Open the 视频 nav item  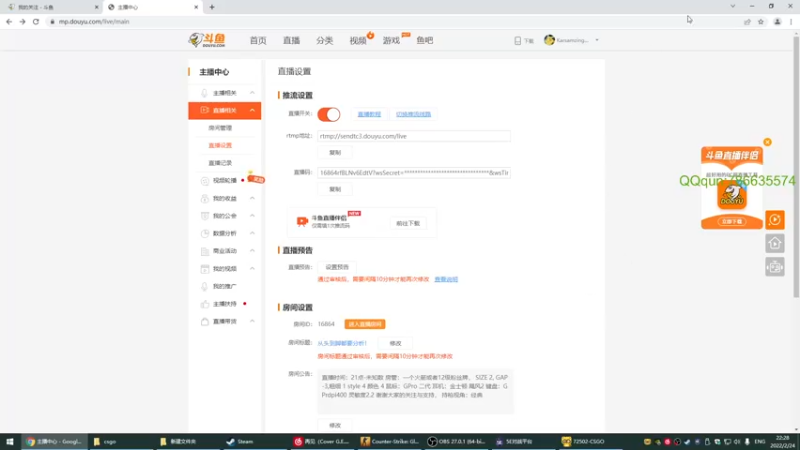pos(358,40)
